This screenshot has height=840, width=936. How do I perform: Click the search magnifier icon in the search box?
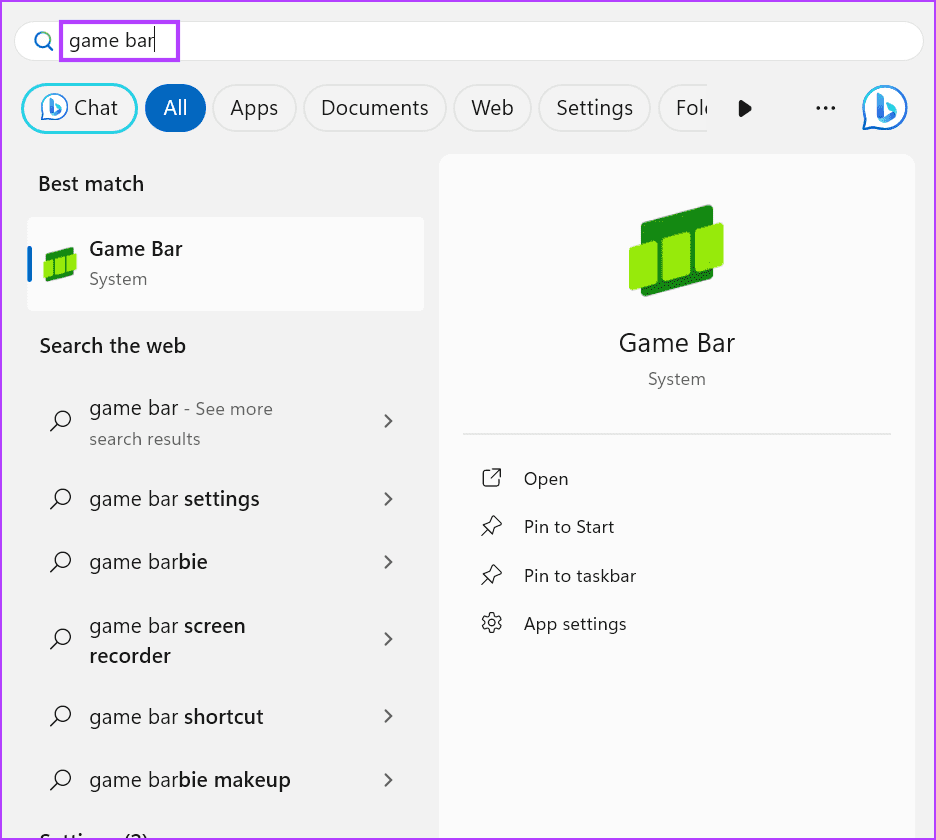[43, 41]
